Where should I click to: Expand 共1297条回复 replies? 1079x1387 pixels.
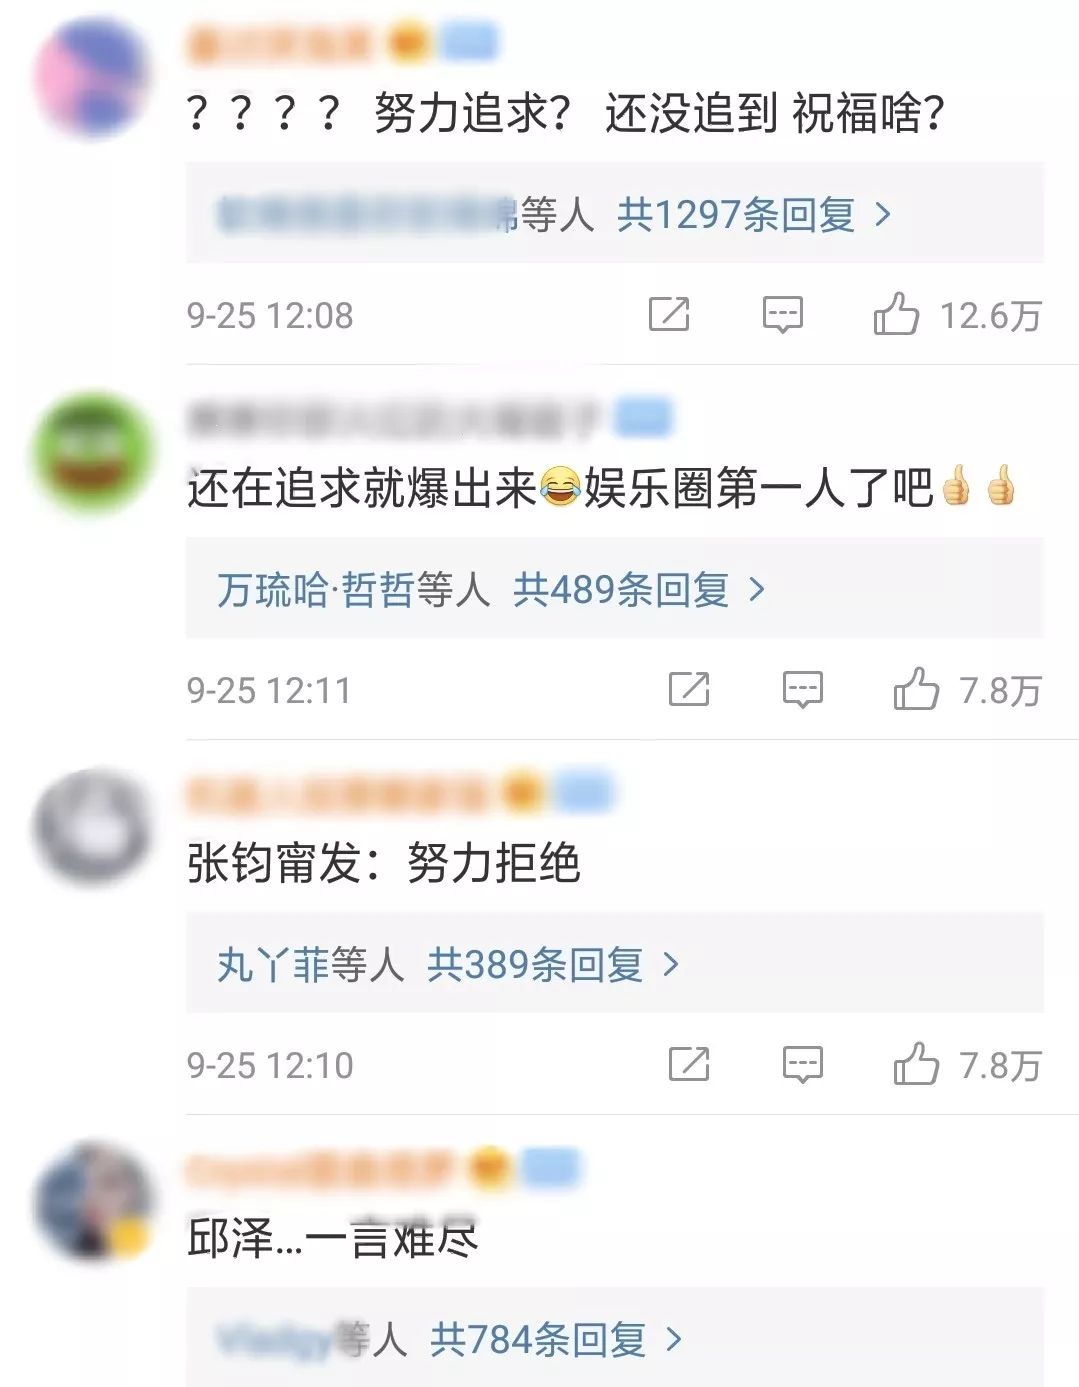(x=754, y=214)
